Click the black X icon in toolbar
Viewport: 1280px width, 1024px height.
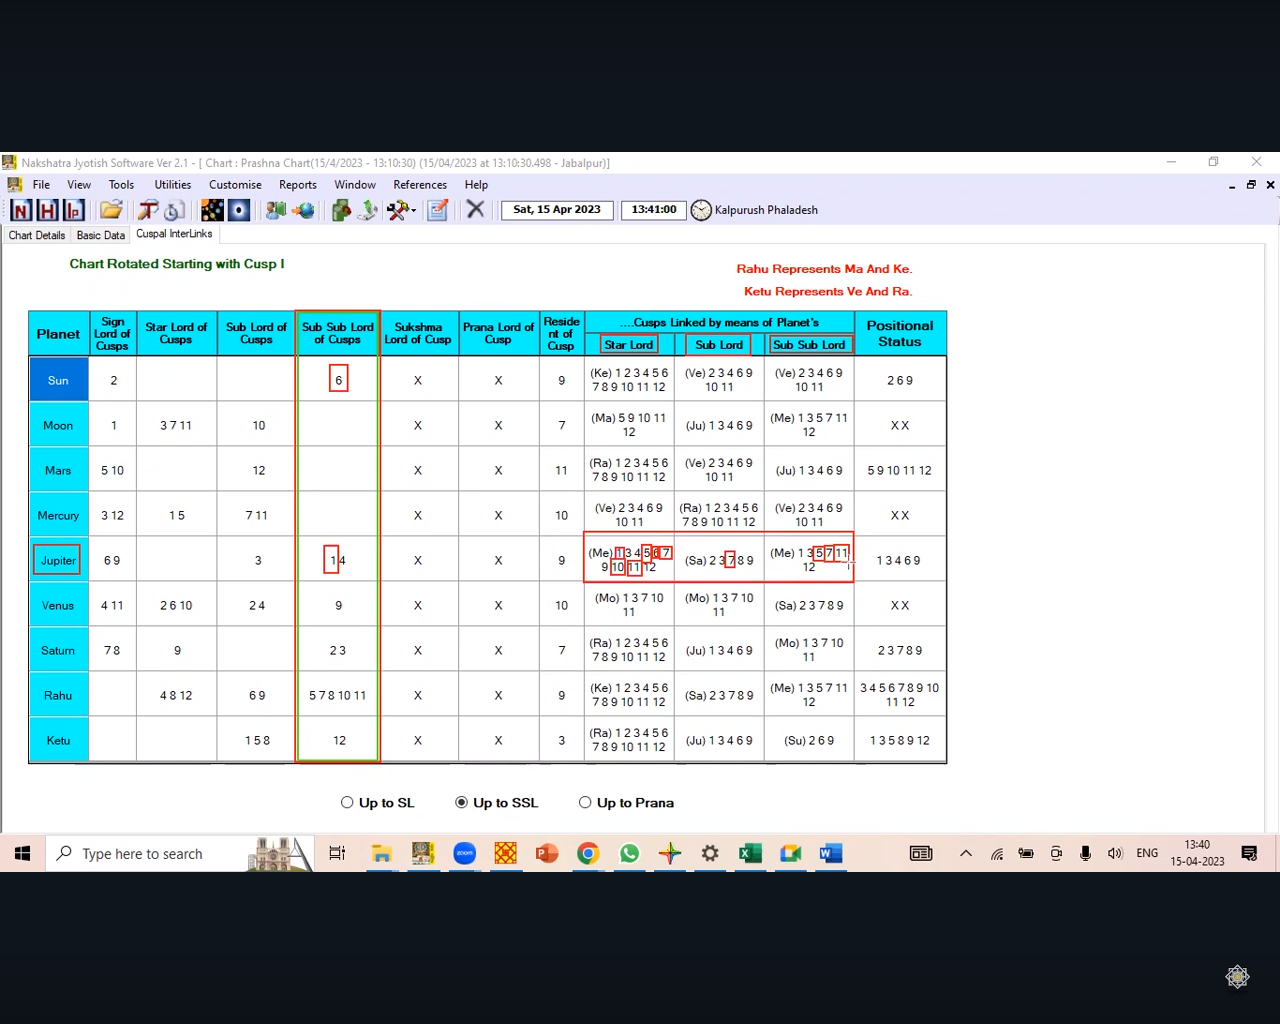476,209
